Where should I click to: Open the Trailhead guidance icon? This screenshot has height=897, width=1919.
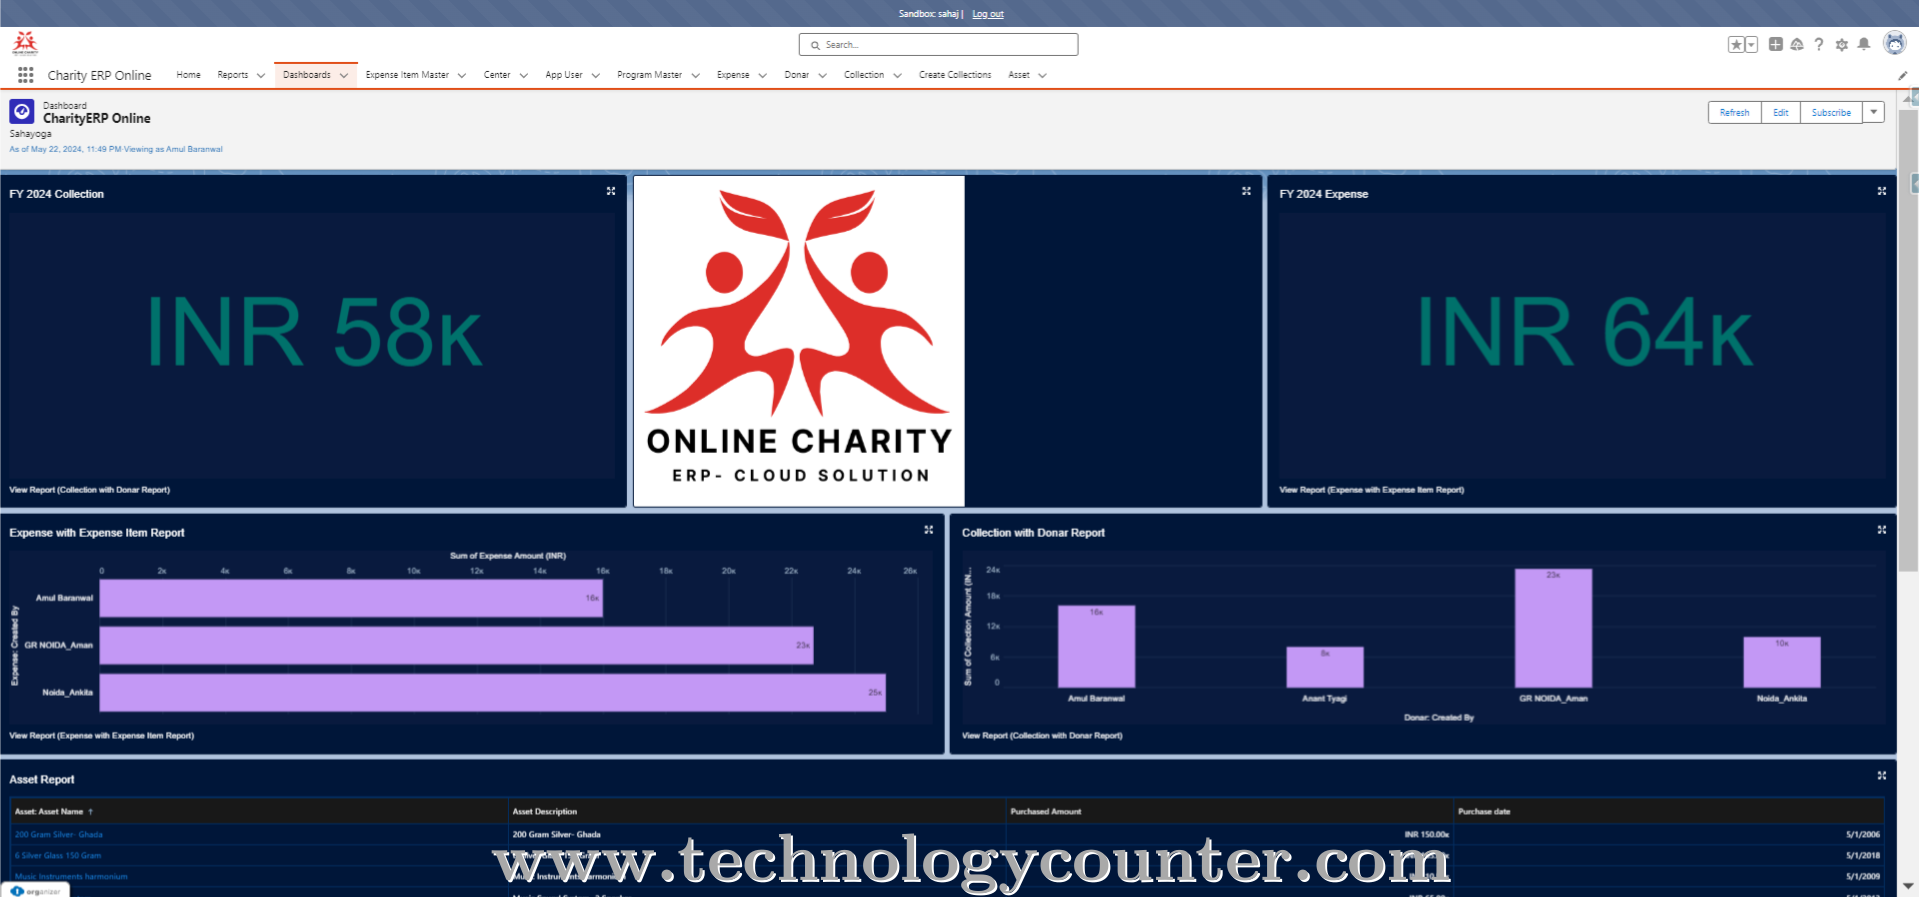click(x=1797, y=44)
